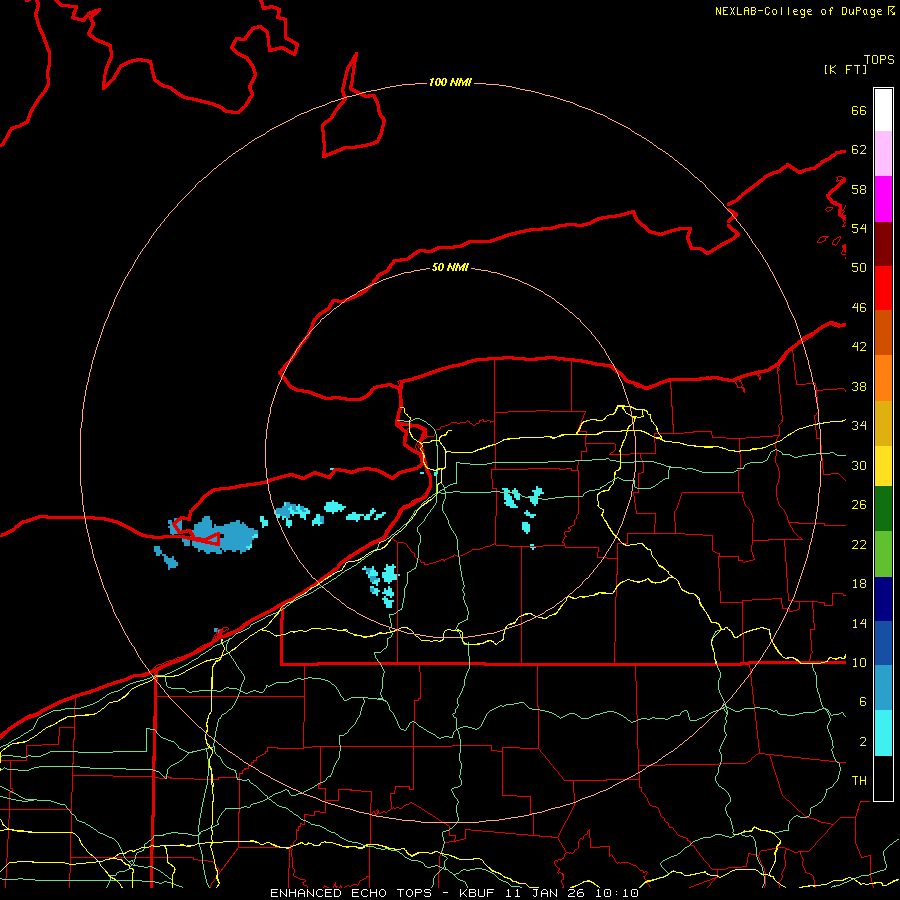
Task: Click the "62" legend value
Action: 859,150
